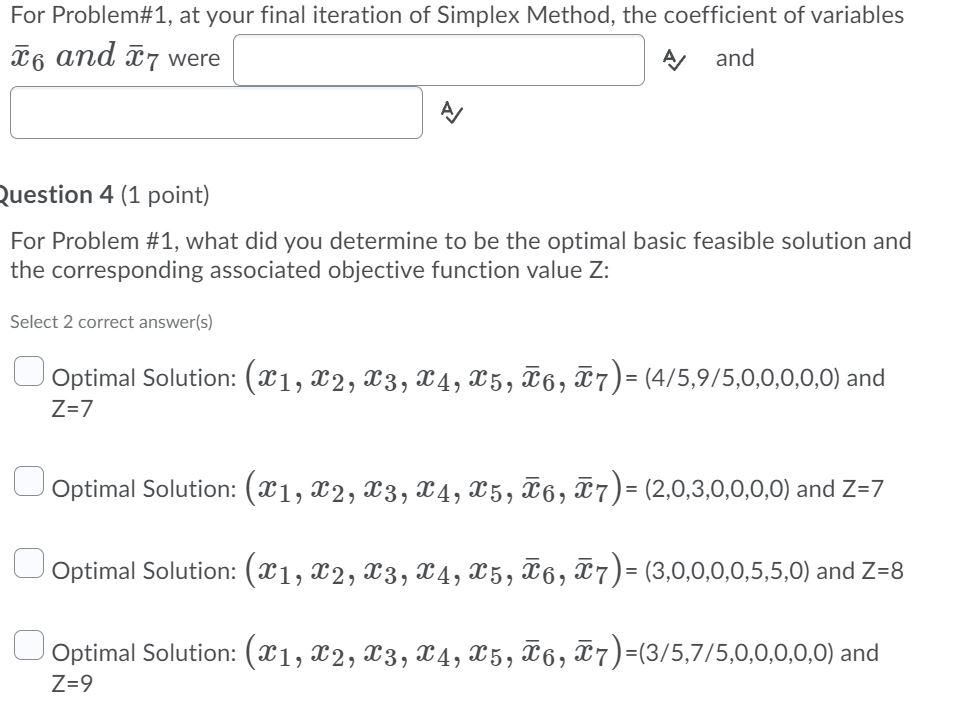Check the option with solution (3,0,0,0,0,5,5,0) and Z=8
The width and height of the screenshot is (955, 725).
(29, 564)
